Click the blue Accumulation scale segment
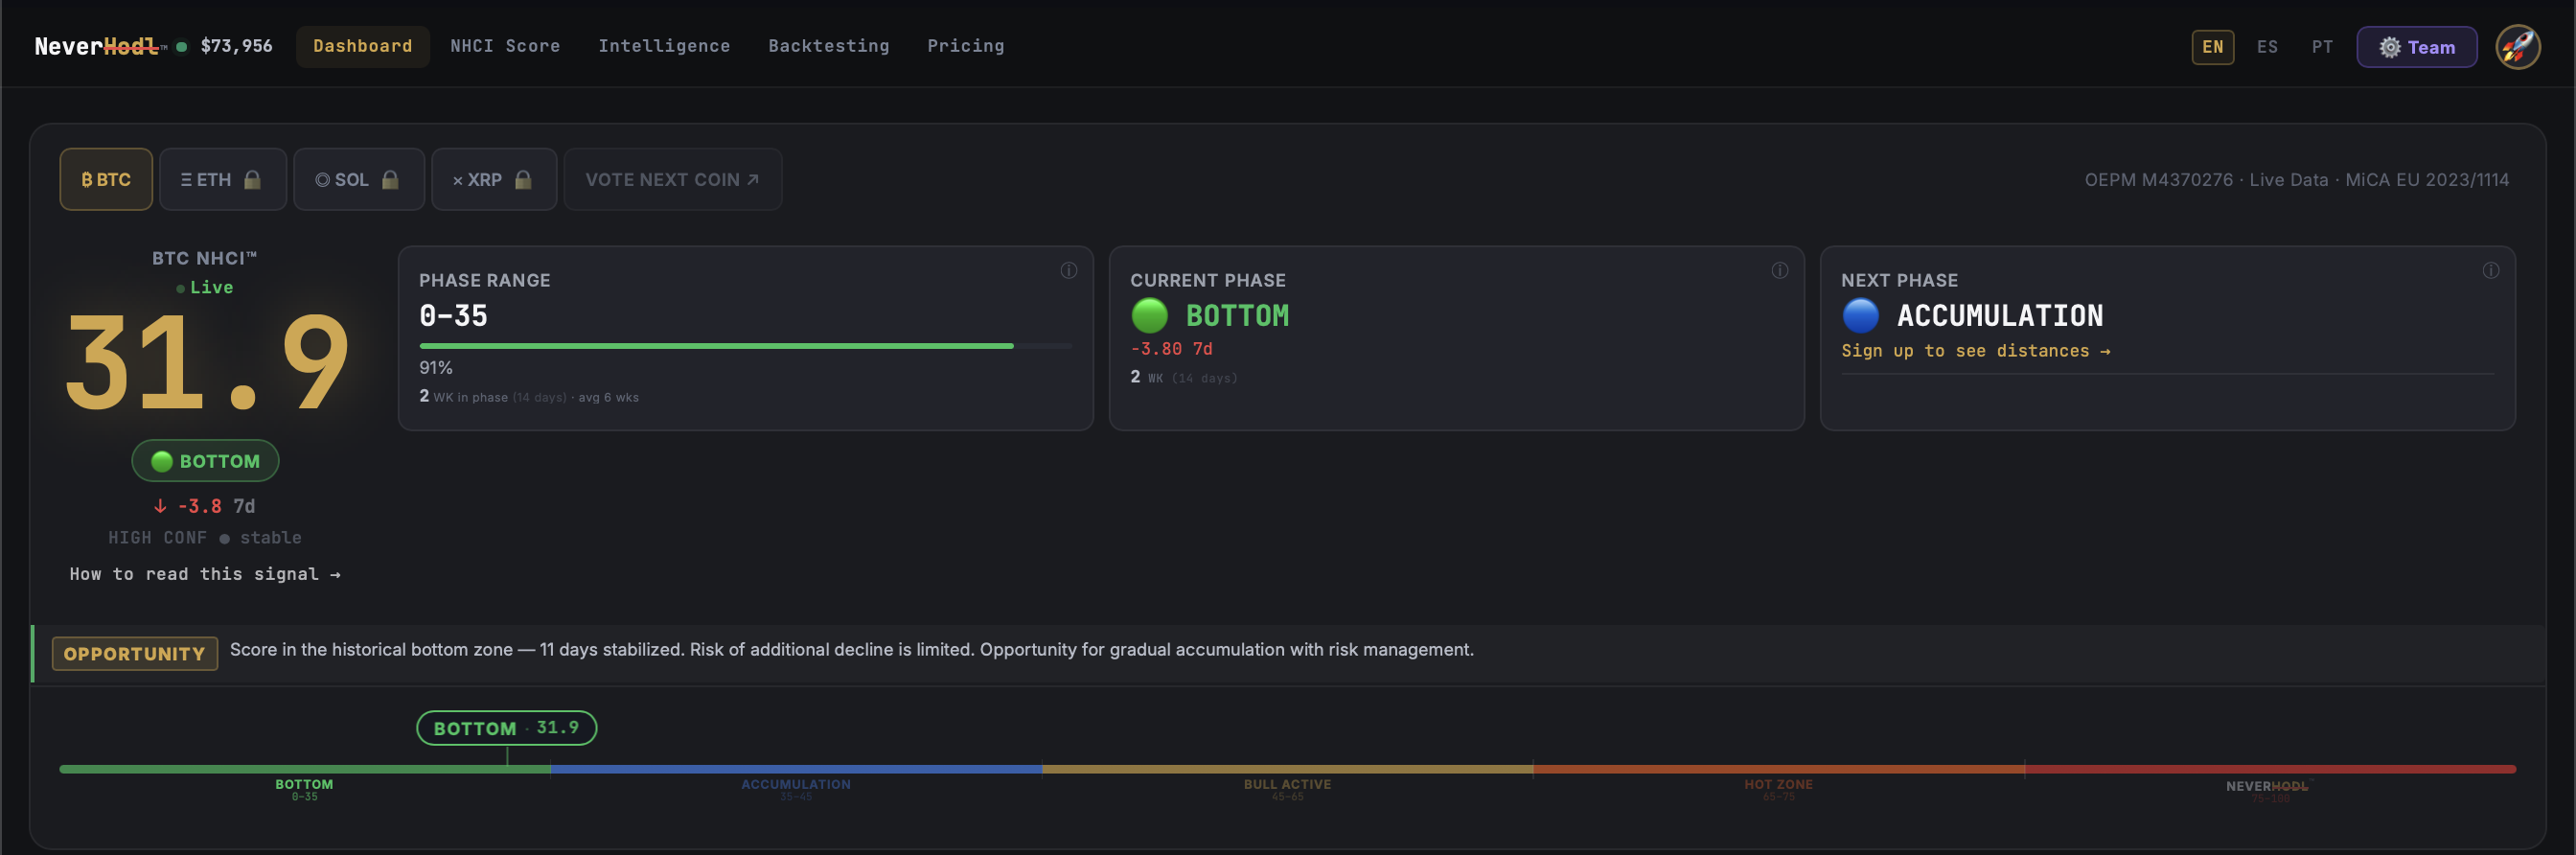Screen dimensions: 2576x855 point(796,769)
